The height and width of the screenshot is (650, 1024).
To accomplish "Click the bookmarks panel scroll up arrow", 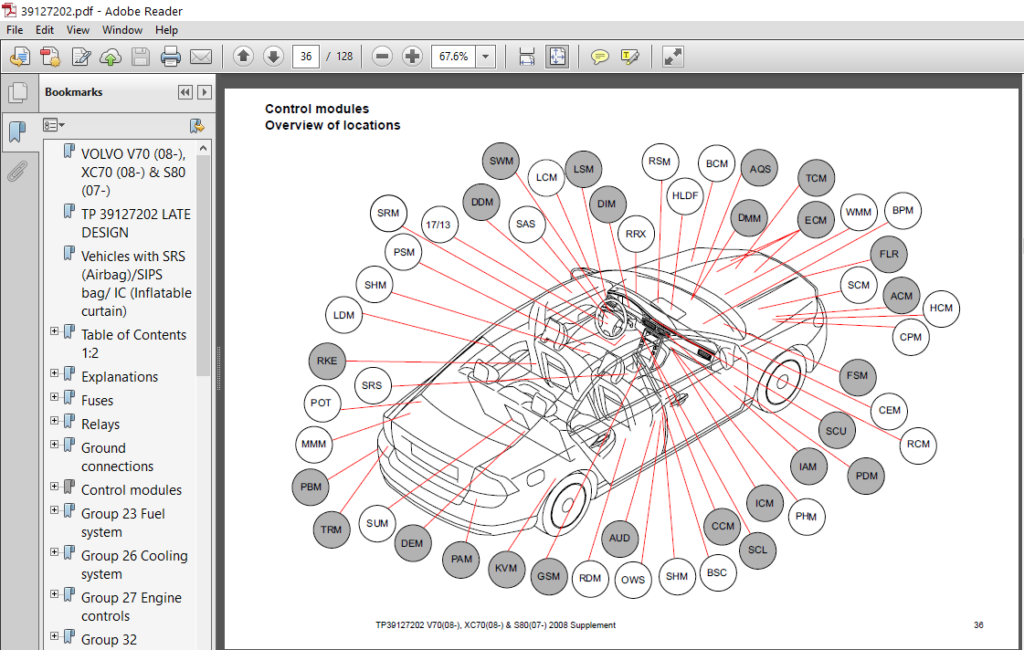I will tap(204, 148).
